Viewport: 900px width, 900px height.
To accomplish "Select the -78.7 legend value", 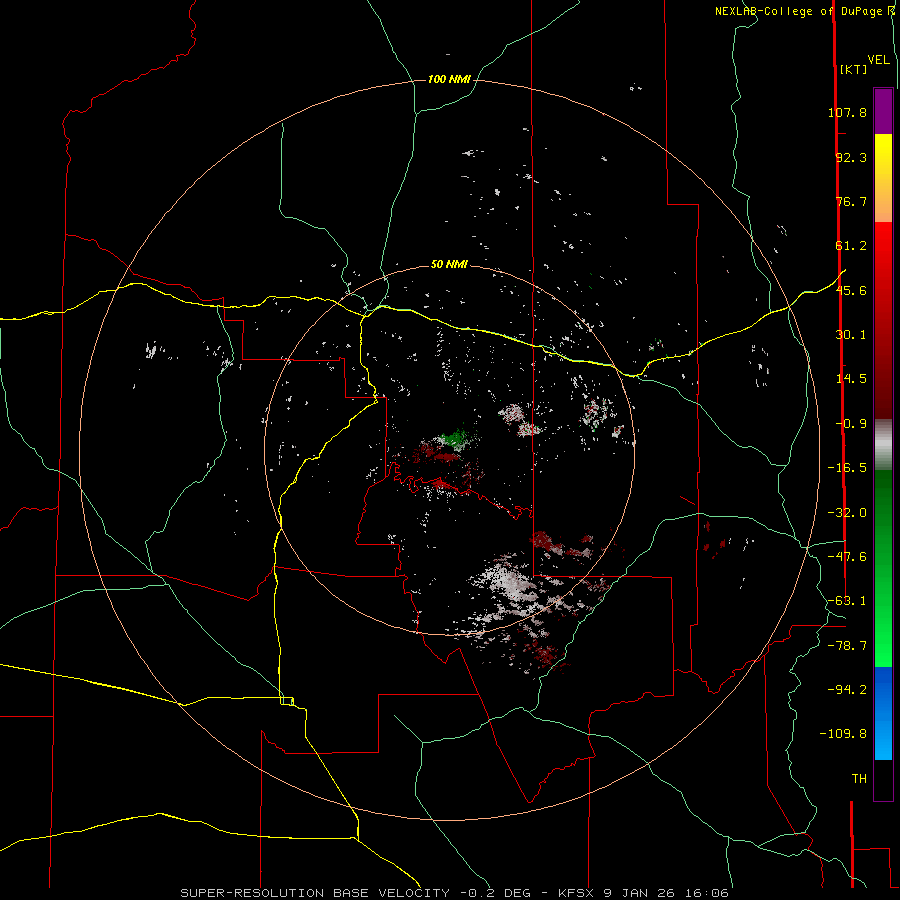I will (847, 646).
